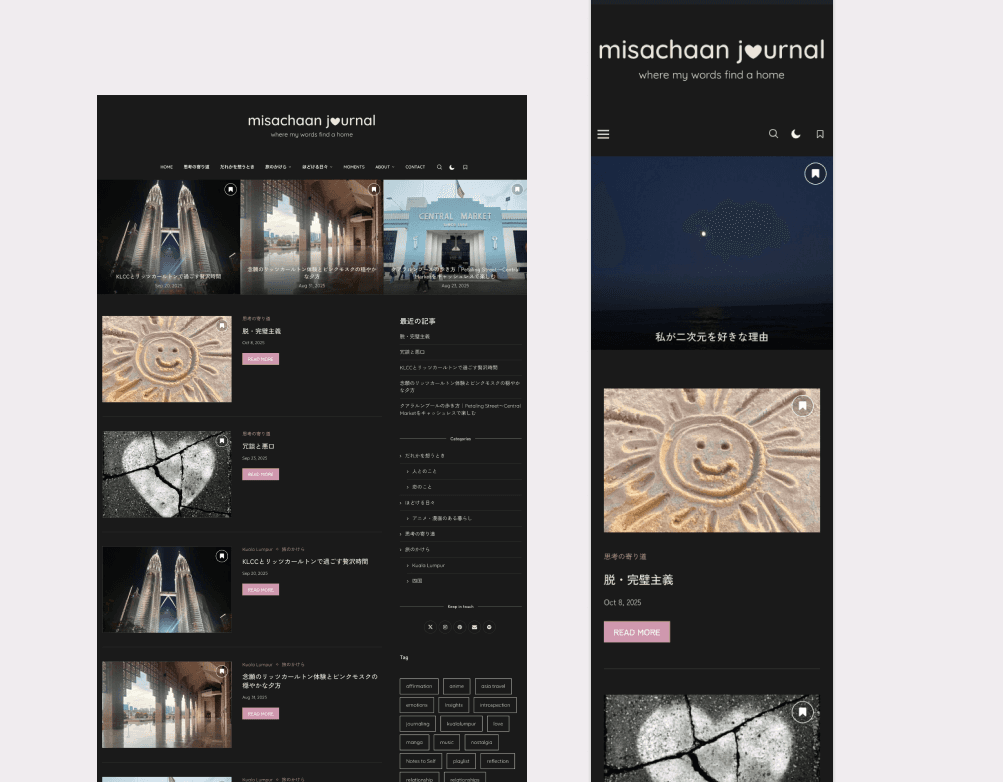Click READ MORE for the 冗談と悪口 desktop post
This screenshot has width=1003, height=782.
(x=260, y=474)
